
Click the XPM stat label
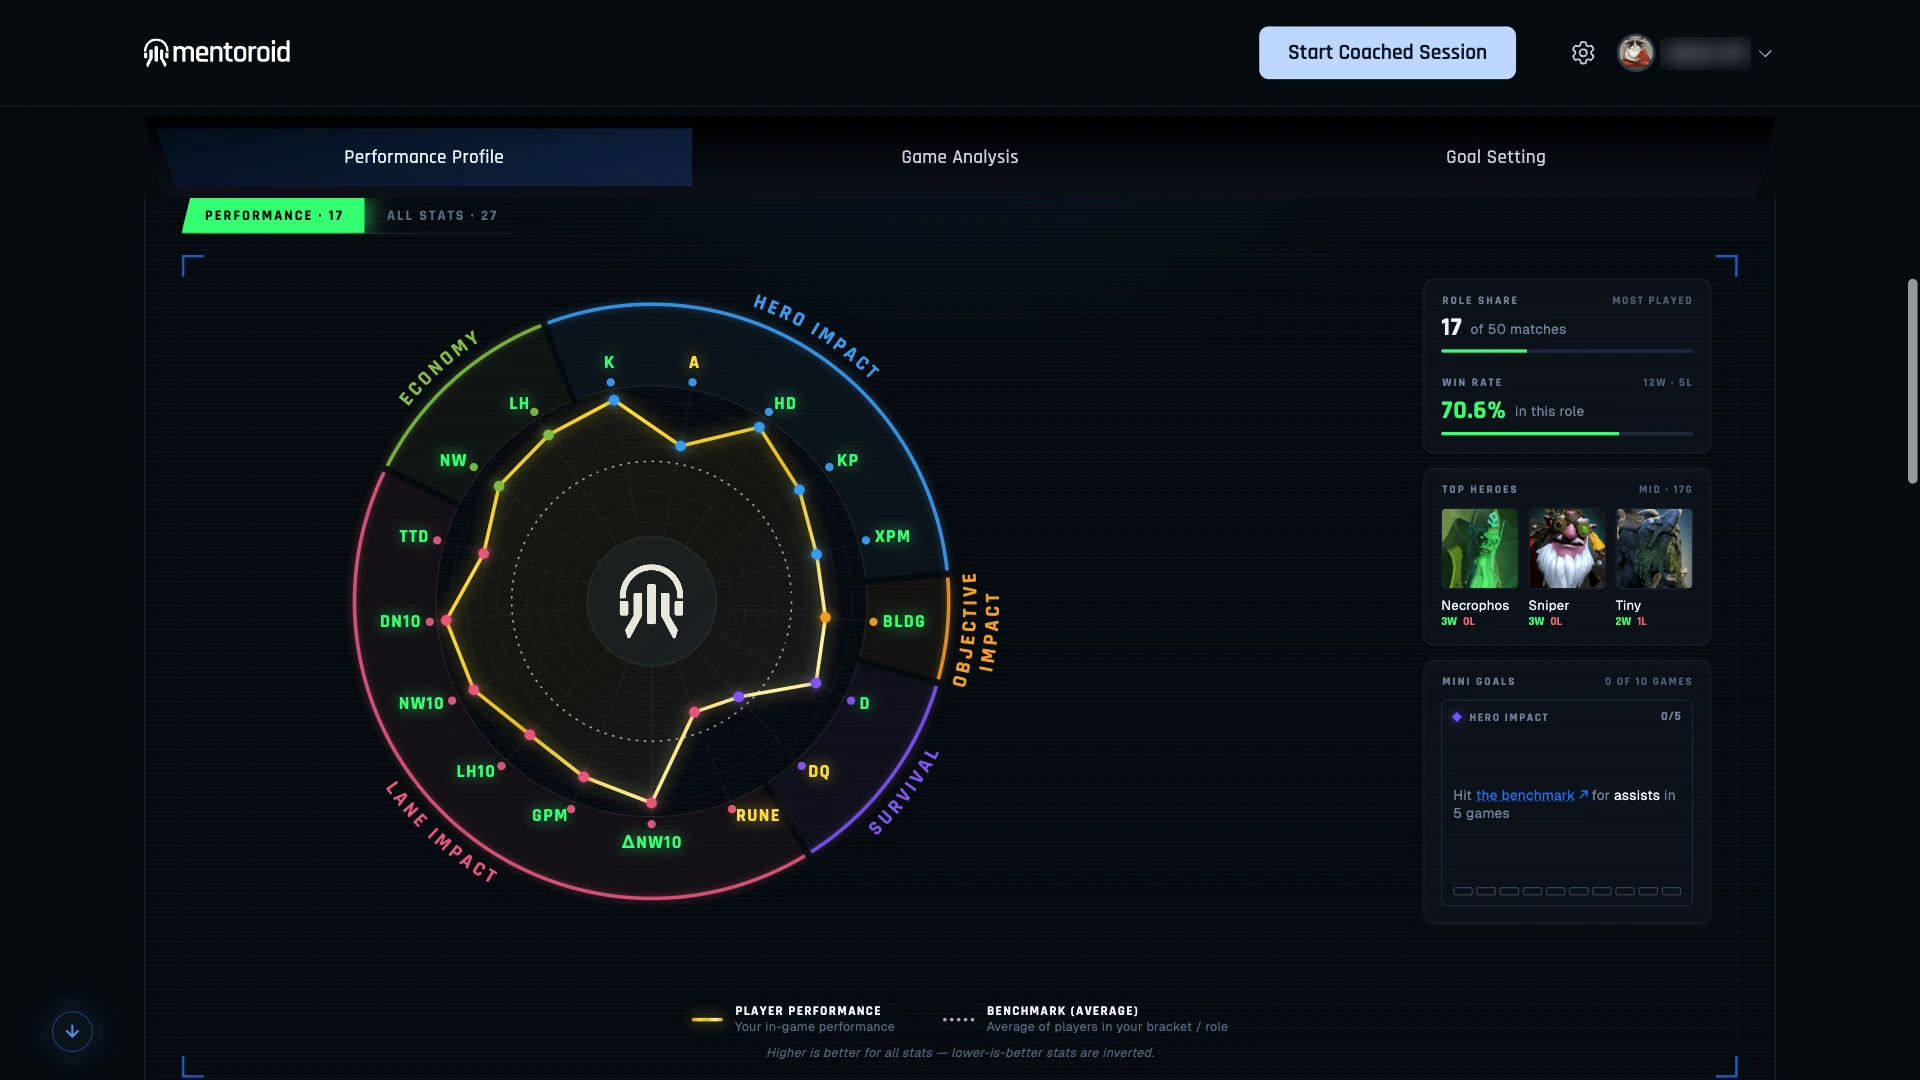893,537
